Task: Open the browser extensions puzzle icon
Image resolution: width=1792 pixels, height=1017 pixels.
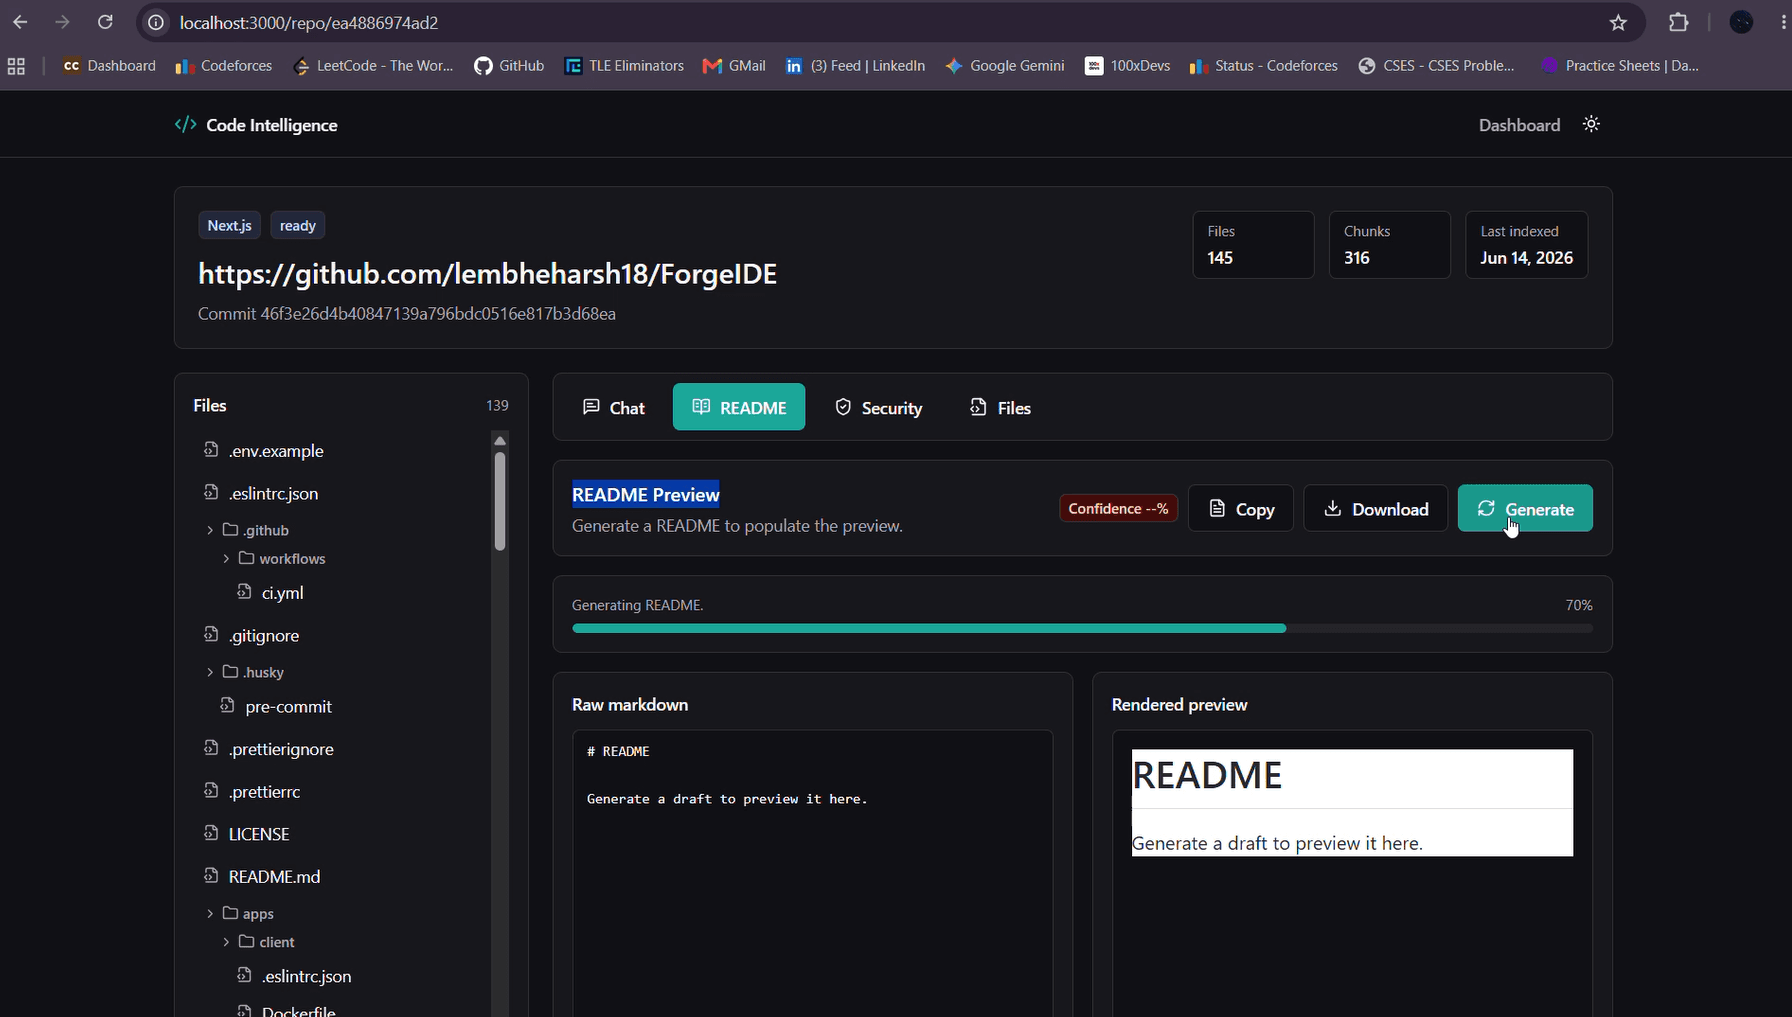Action: coord(1679,22)
